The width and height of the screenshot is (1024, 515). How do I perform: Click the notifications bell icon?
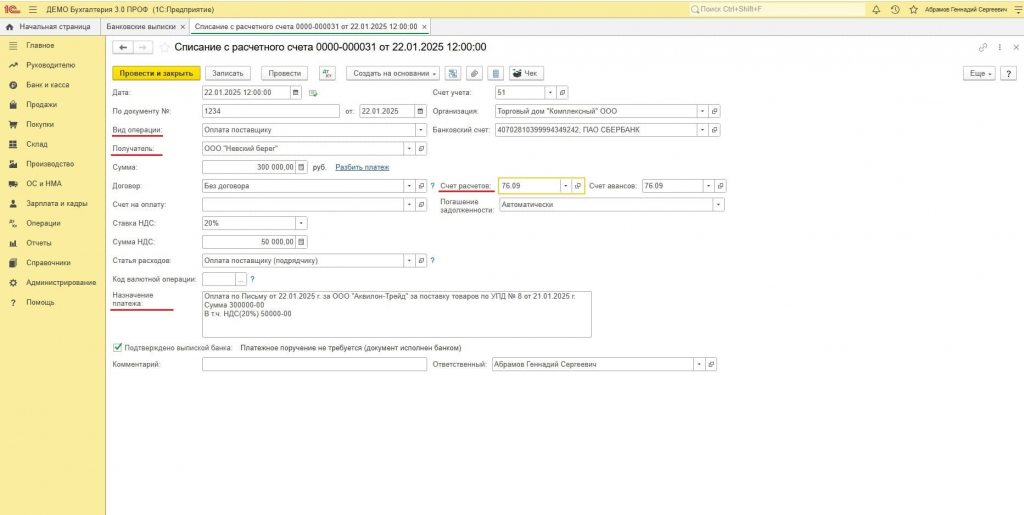[876, 10]
